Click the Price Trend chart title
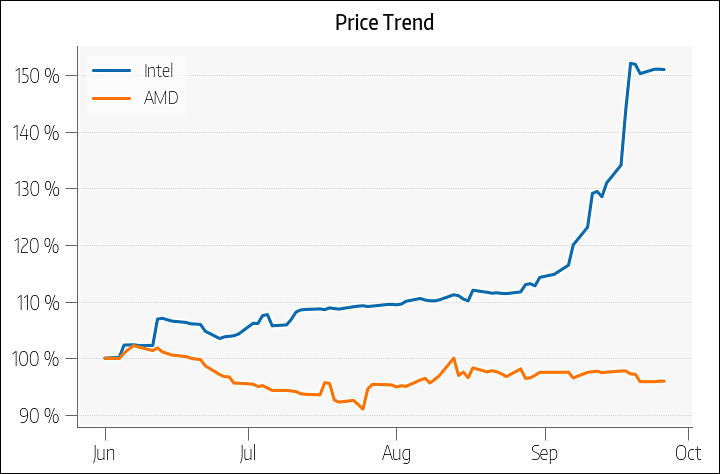The height and width of the screenshot is (474, 720). pyautogui.click(x=385, y=22)
